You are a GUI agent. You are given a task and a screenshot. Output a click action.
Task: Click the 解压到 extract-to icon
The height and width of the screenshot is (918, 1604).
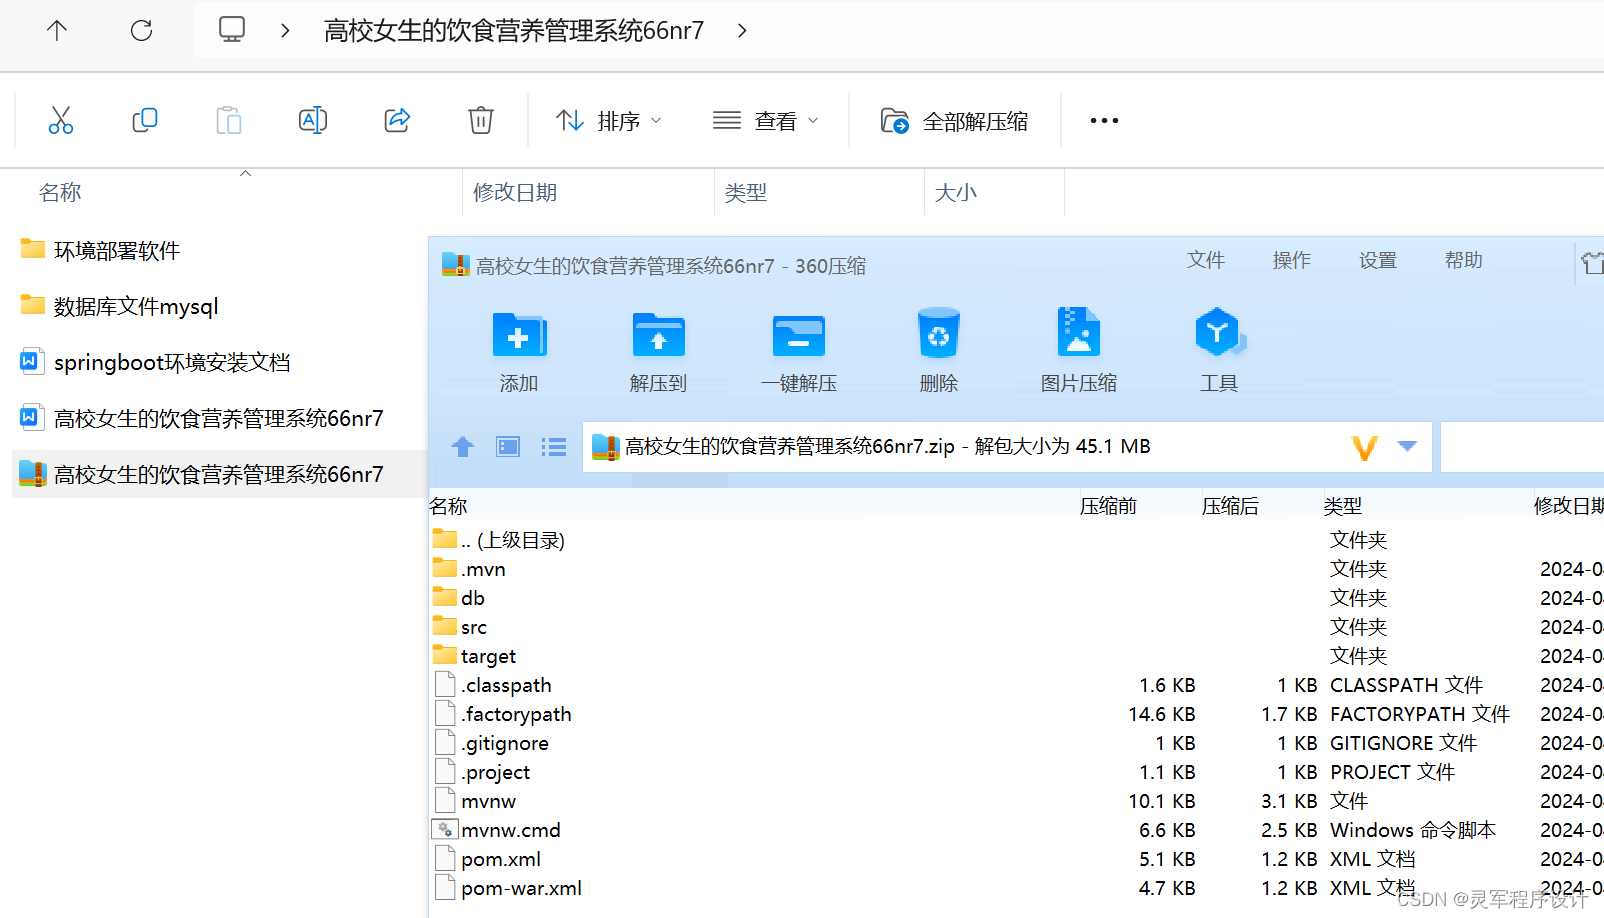[659, 350]
